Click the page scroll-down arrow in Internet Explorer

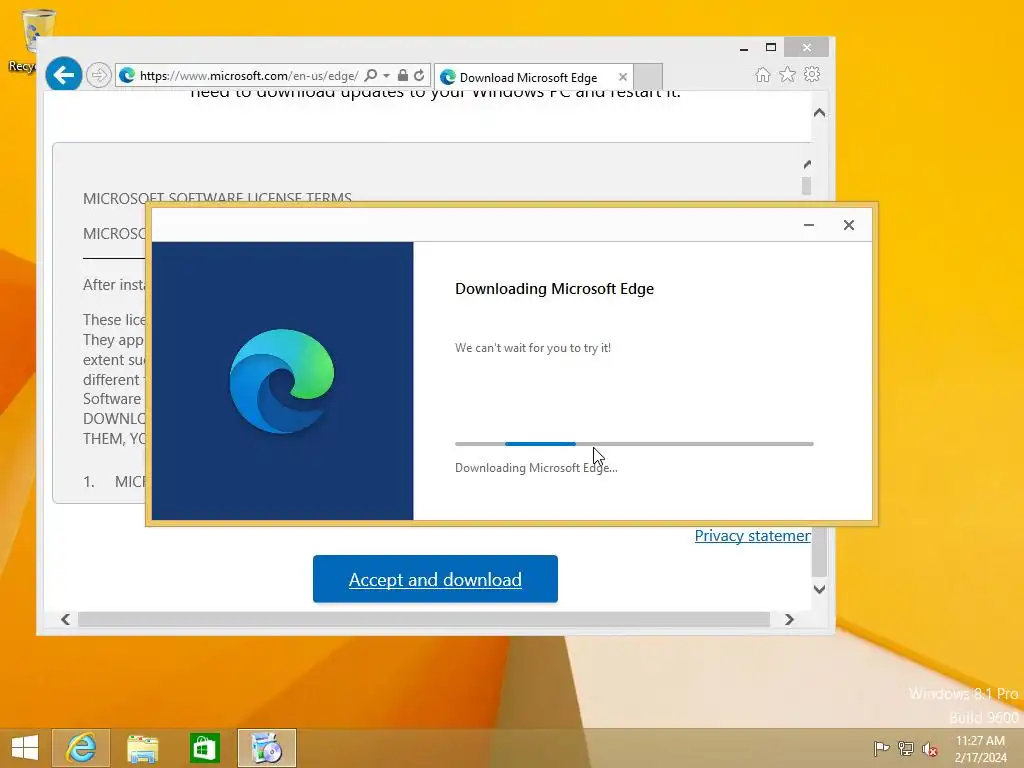(820, 589)
